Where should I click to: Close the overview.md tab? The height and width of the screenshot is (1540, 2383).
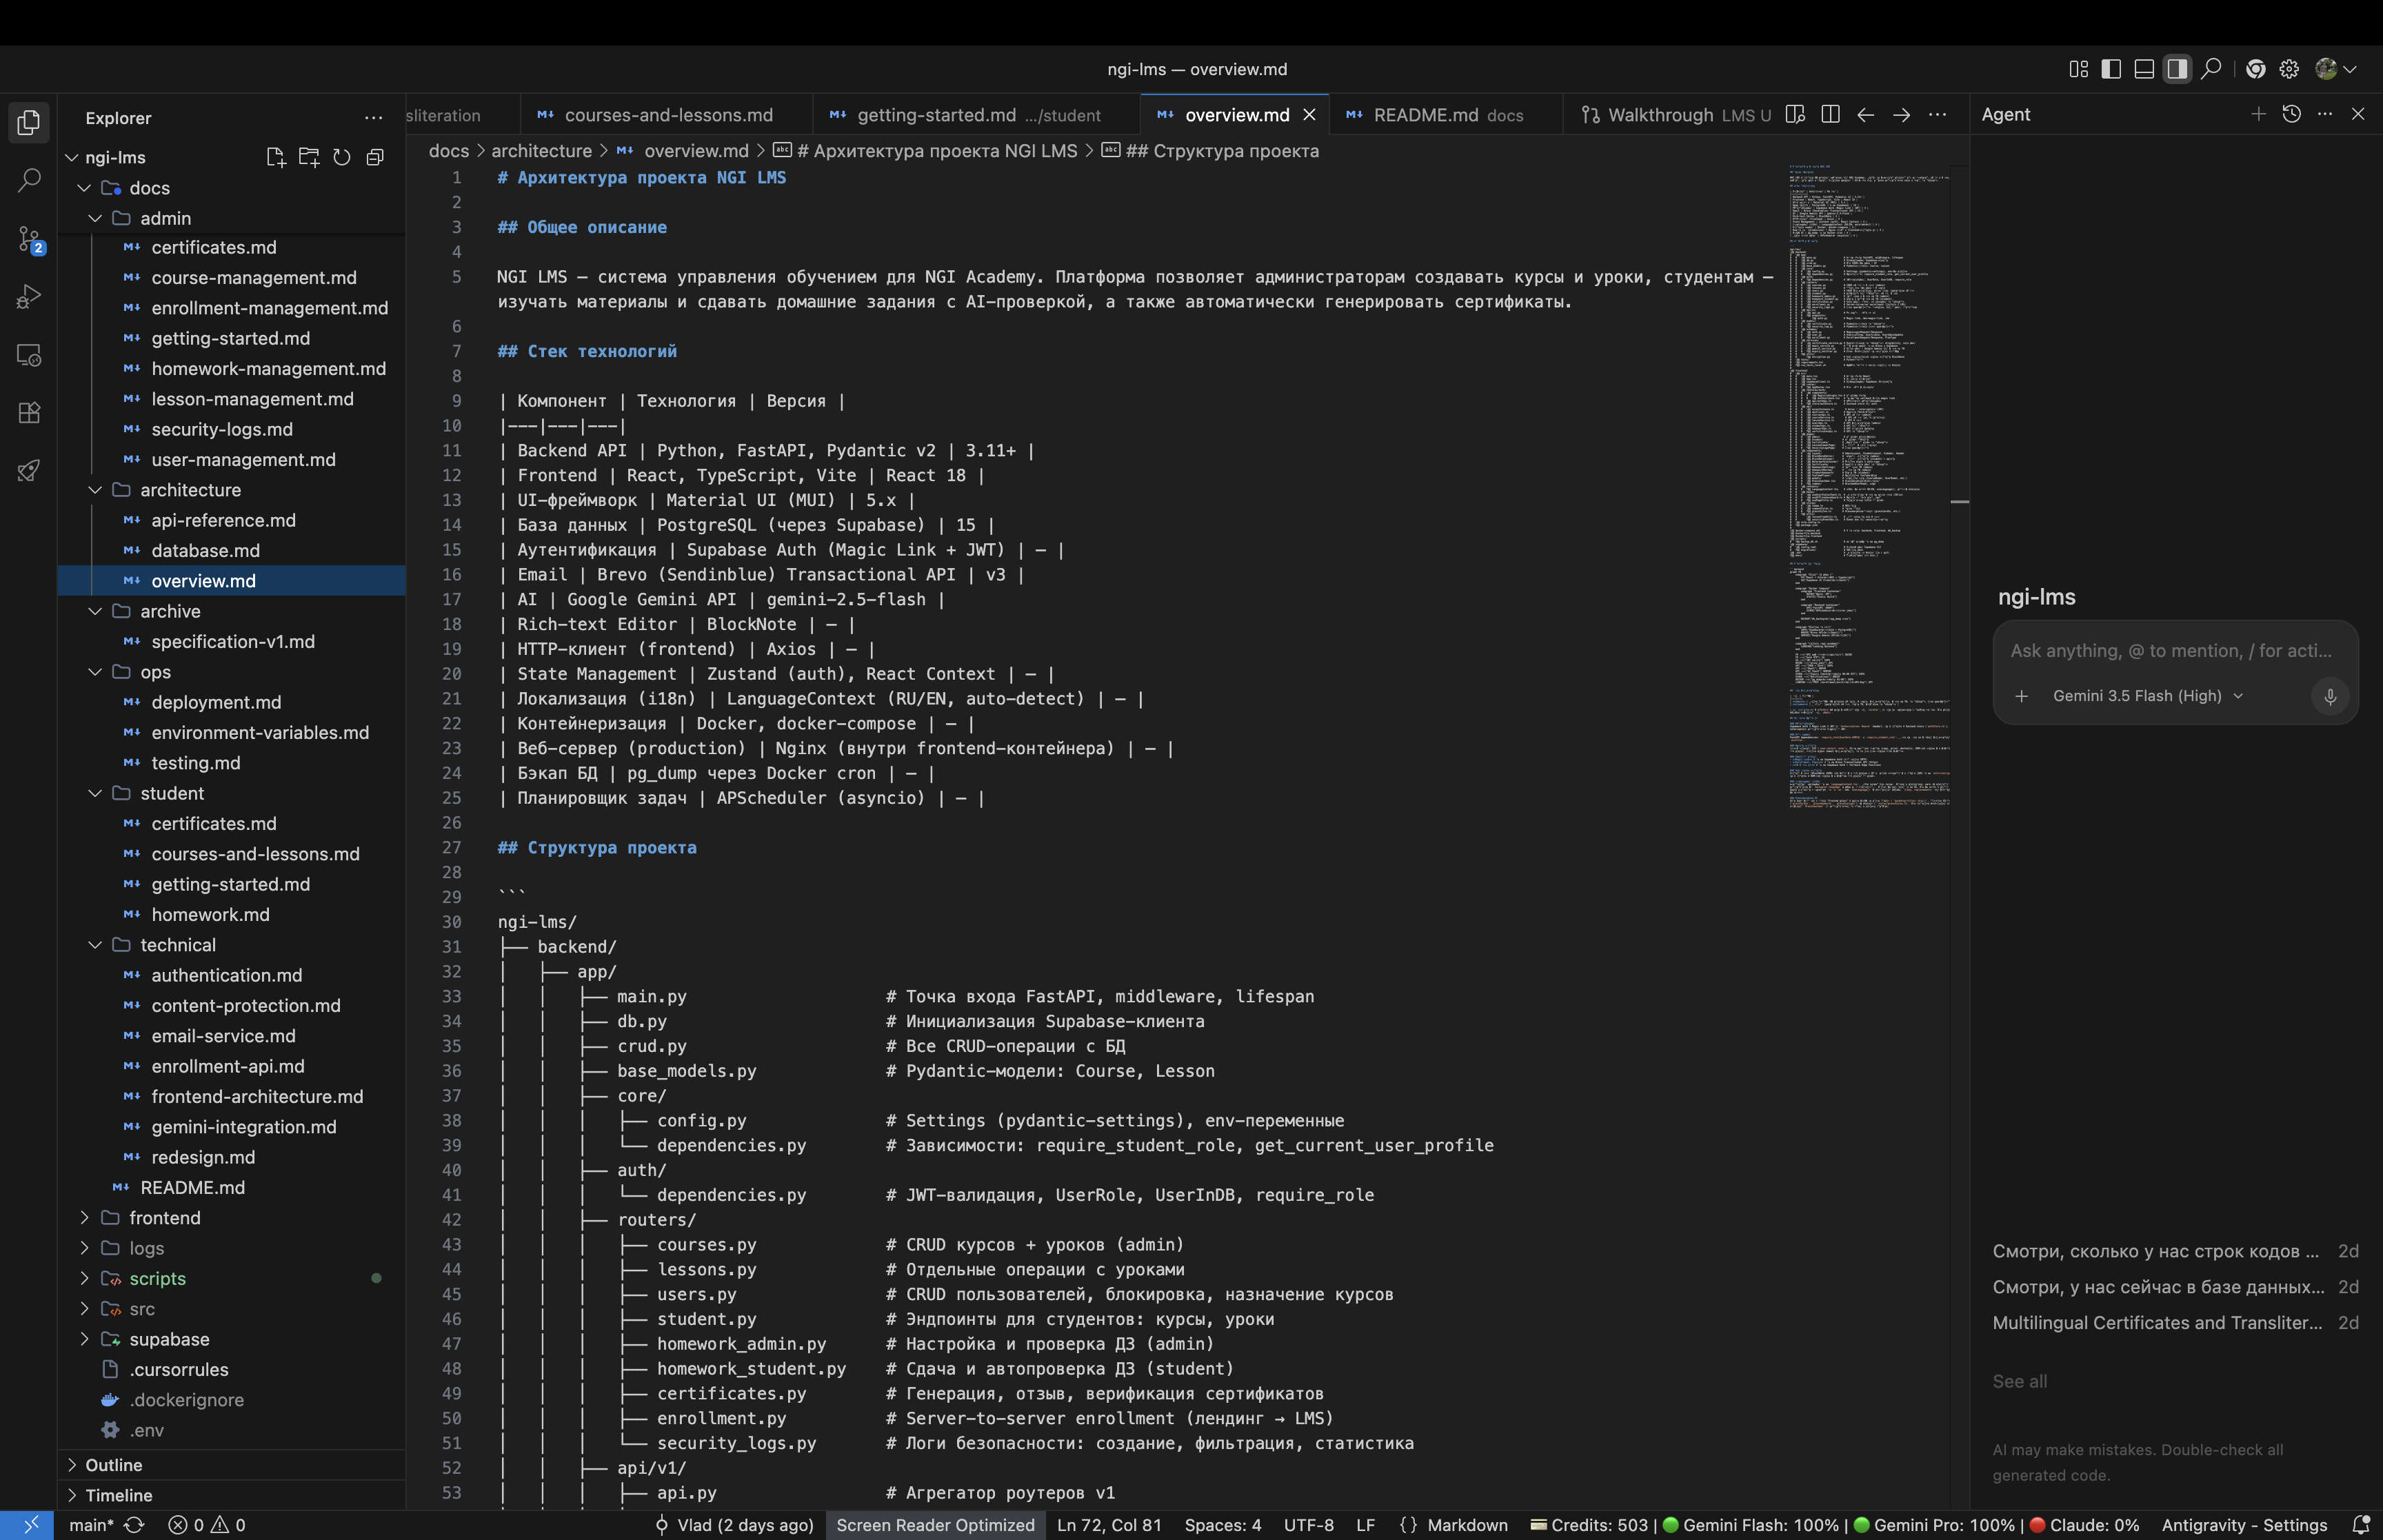tap(1309, 115)
